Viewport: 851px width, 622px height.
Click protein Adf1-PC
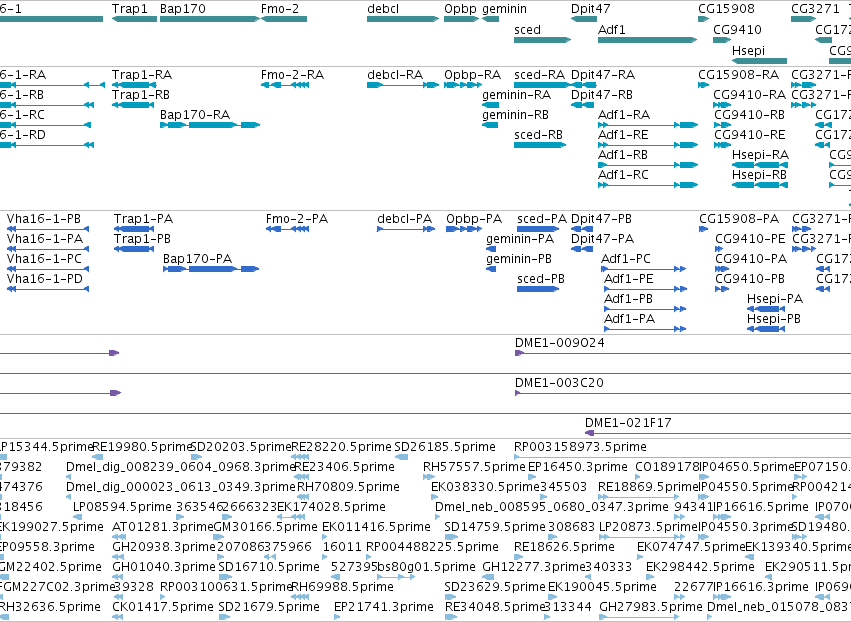click(x=626, y=259)
